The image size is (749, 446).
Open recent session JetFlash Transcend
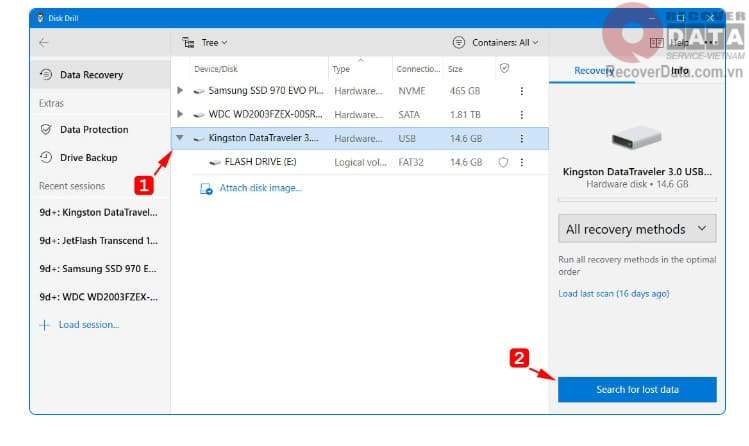pyautogui.click(x=98, y=241)
